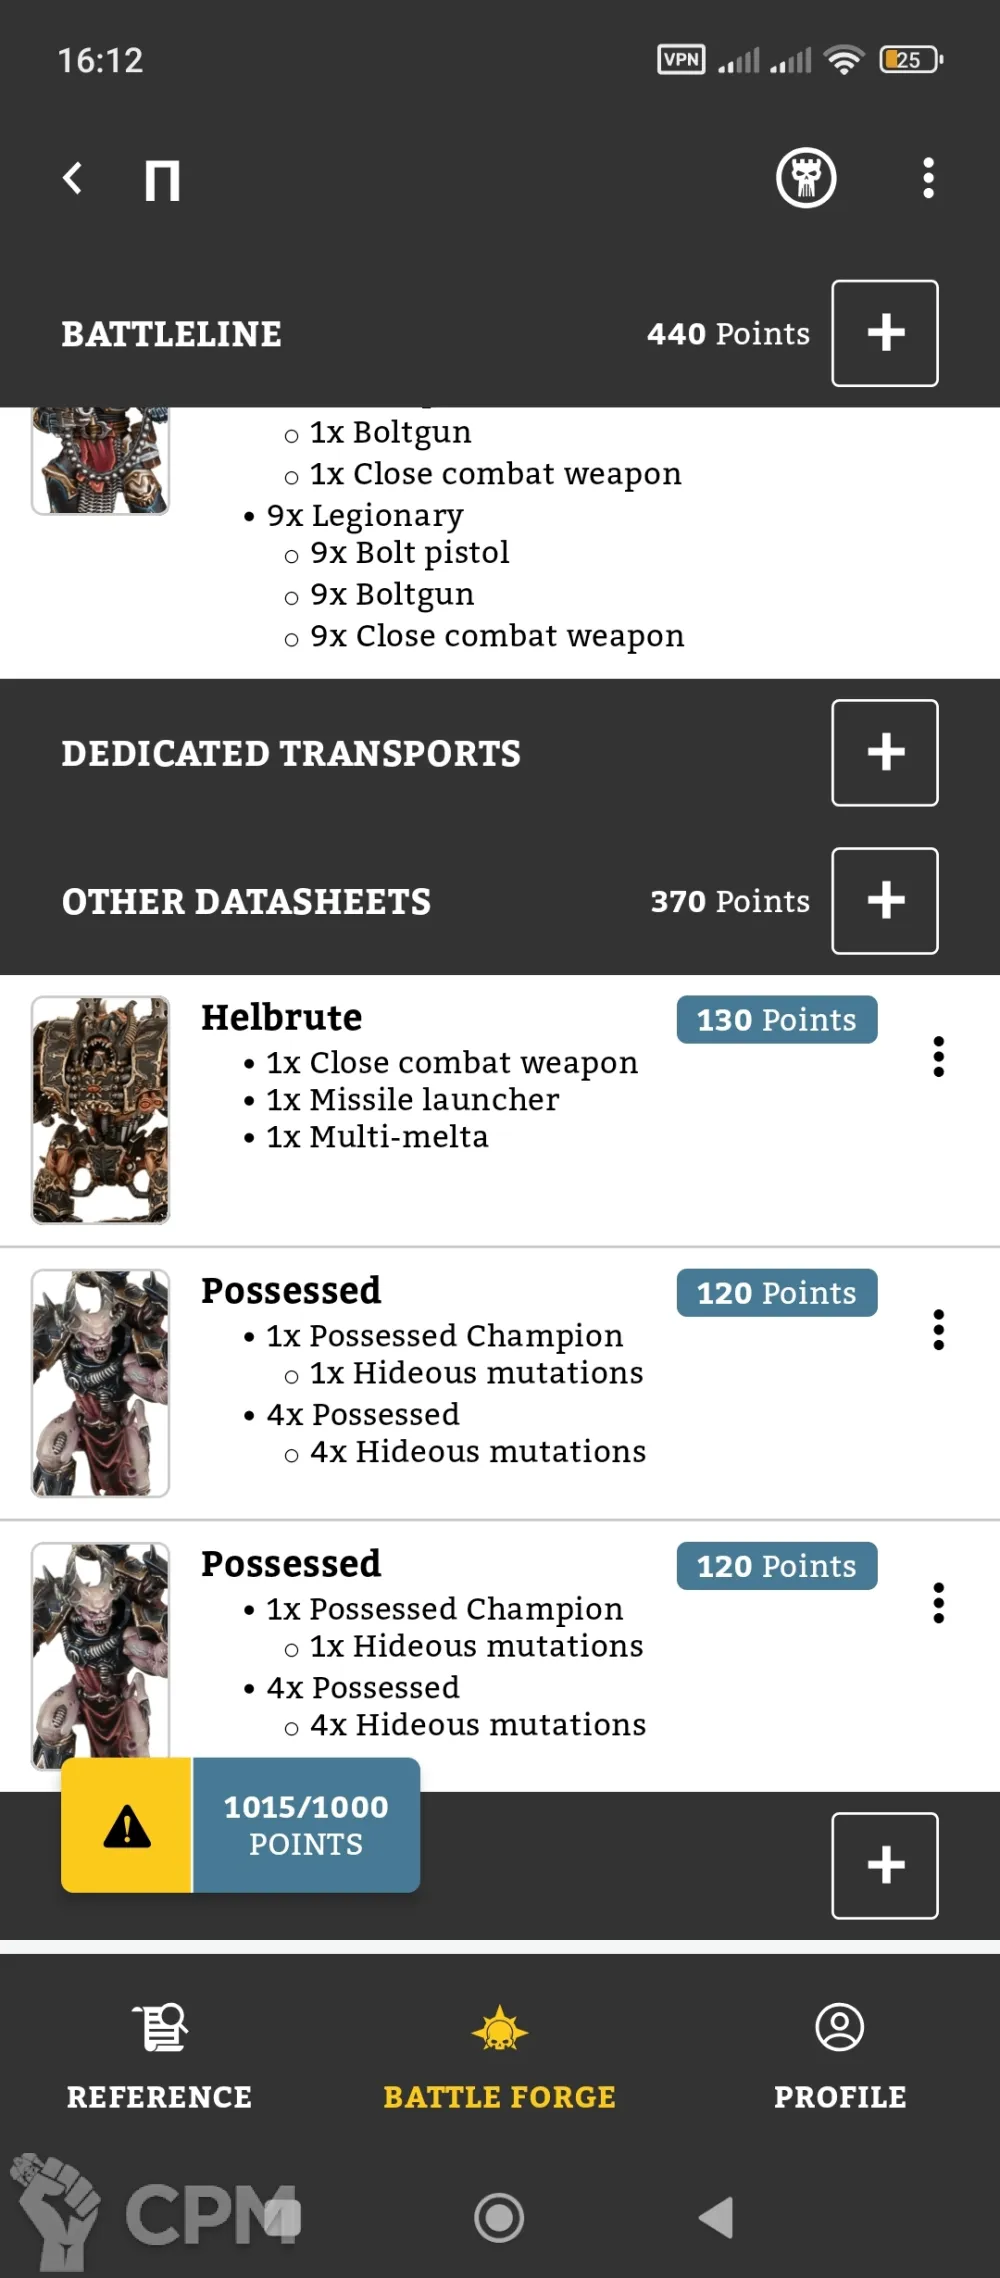Tap the back arrow in header
Viewport: 1000px width, 2278px height.
[x=72, y=179]
